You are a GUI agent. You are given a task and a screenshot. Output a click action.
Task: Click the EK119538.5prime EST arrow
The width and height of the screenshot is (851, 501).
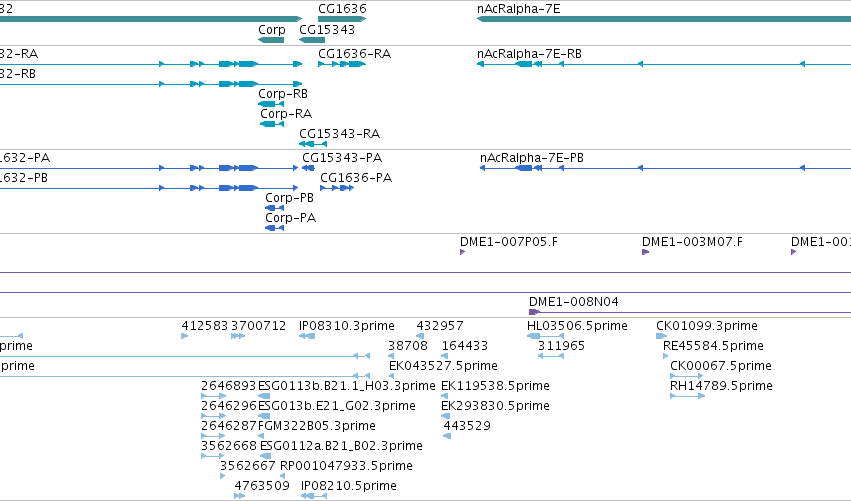[444, 396]
